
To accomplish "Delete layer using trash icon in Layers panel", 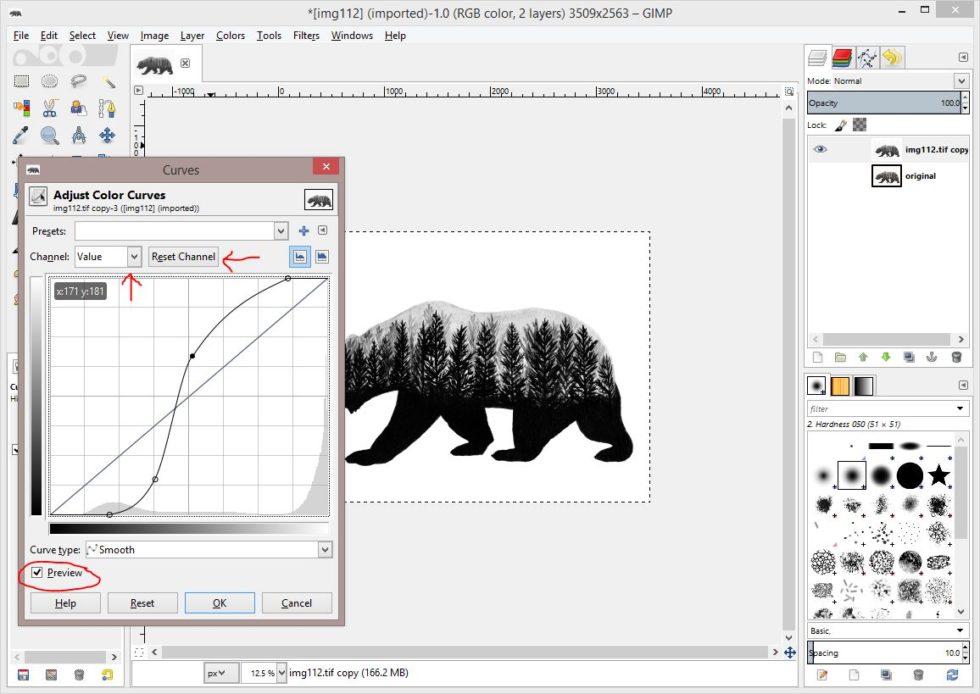I will click(956, 357).
